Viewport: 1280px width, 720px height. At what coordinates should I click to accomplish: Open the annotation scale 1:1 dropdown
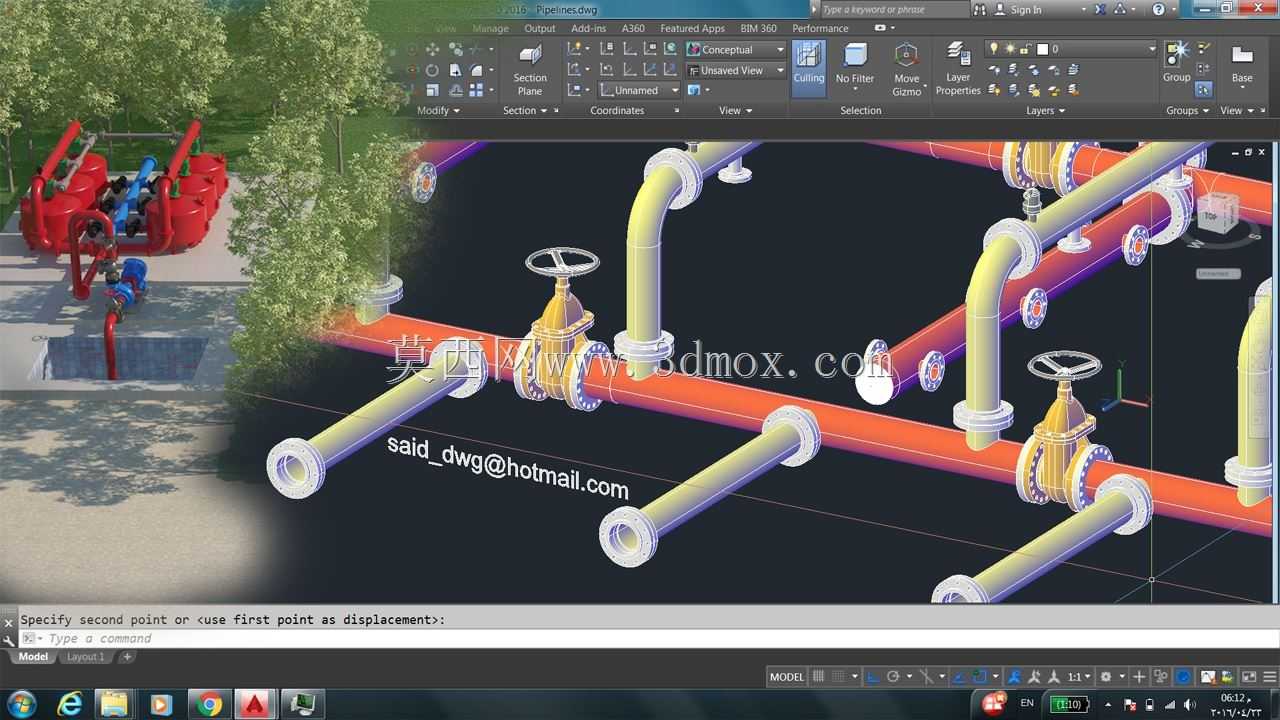tap(1079, 677)
